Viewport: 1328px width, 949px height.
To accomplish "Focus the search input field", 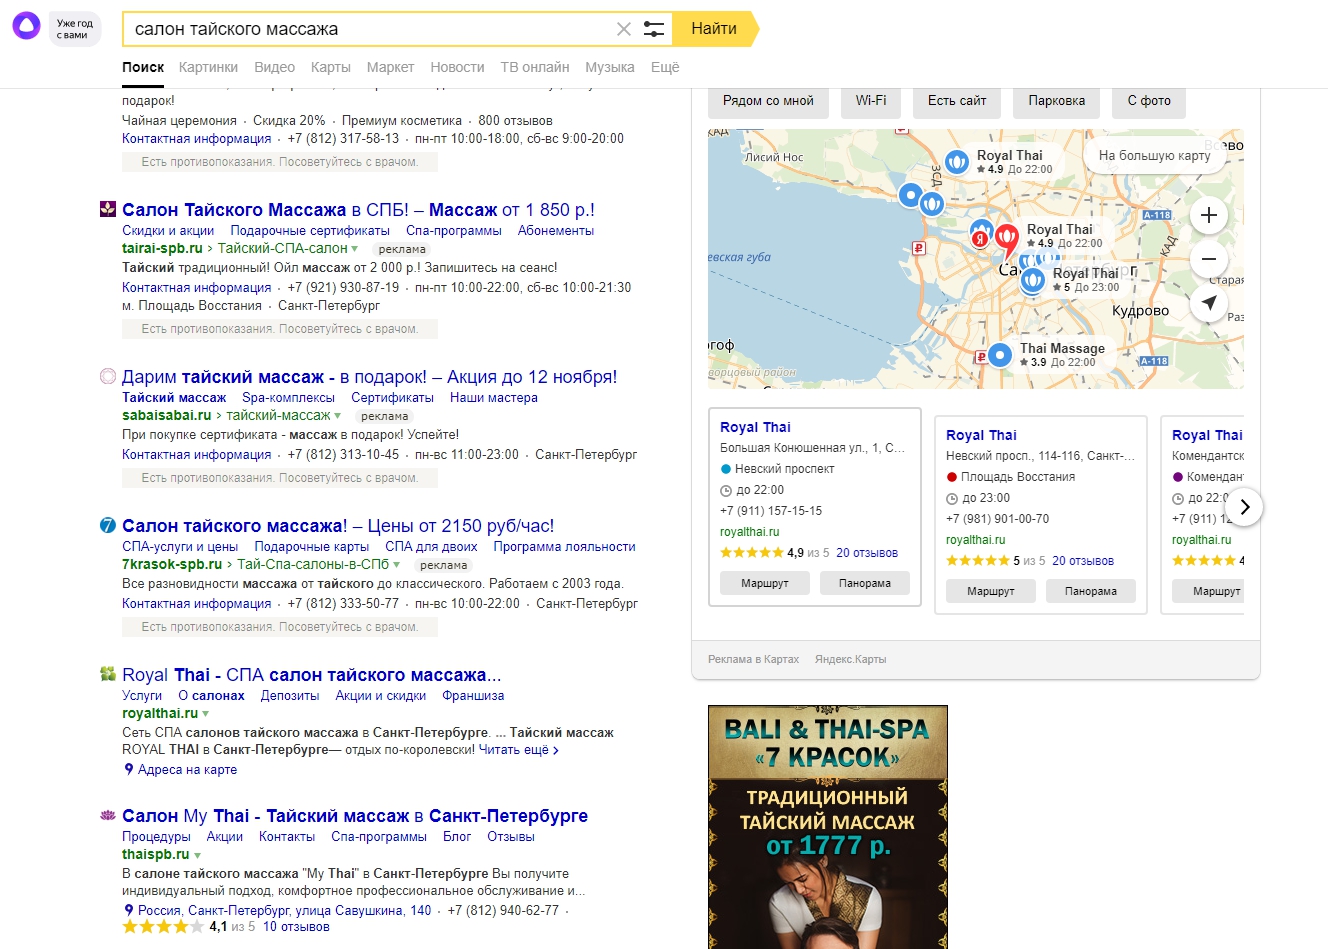I will click(370, 29).
